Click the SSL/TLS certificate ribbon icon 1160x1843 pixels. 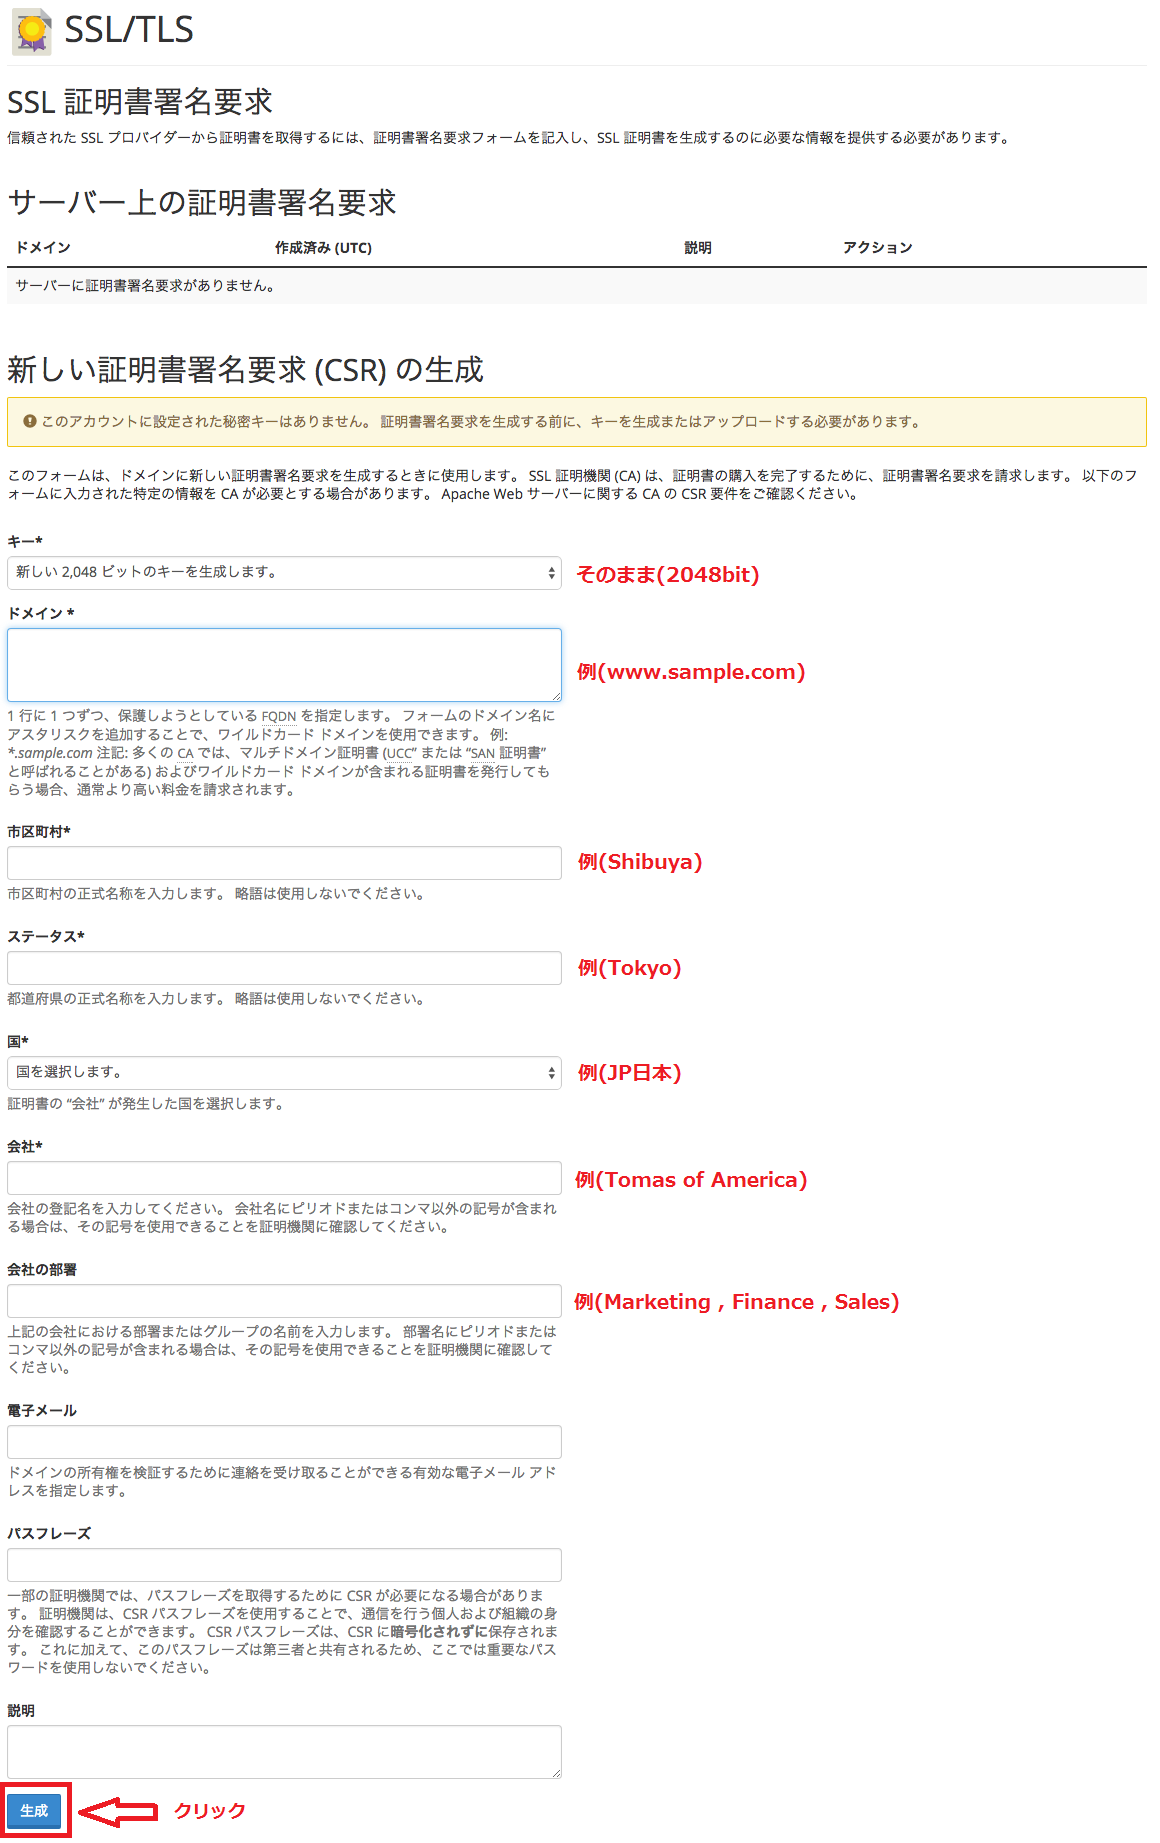pyautogui.click(x=32, y=31)
